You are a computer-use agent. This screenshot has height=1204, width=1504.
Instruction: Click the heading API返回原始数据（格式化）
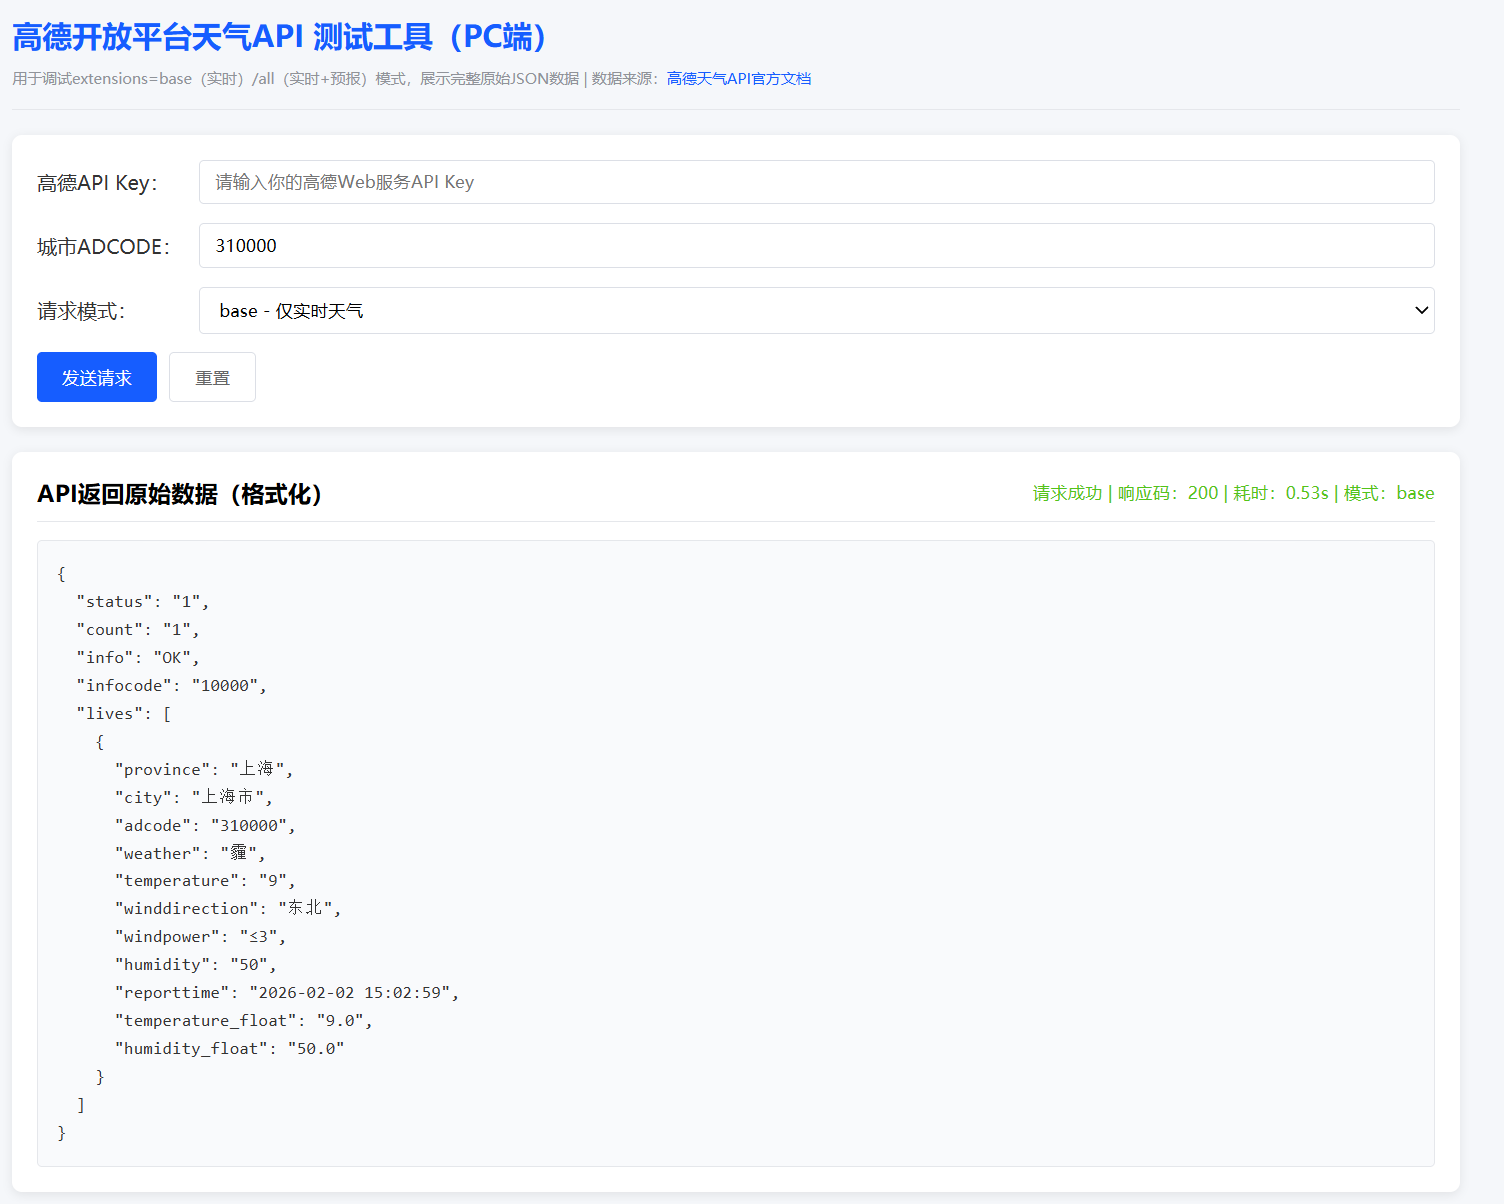[x=180, y=494]
